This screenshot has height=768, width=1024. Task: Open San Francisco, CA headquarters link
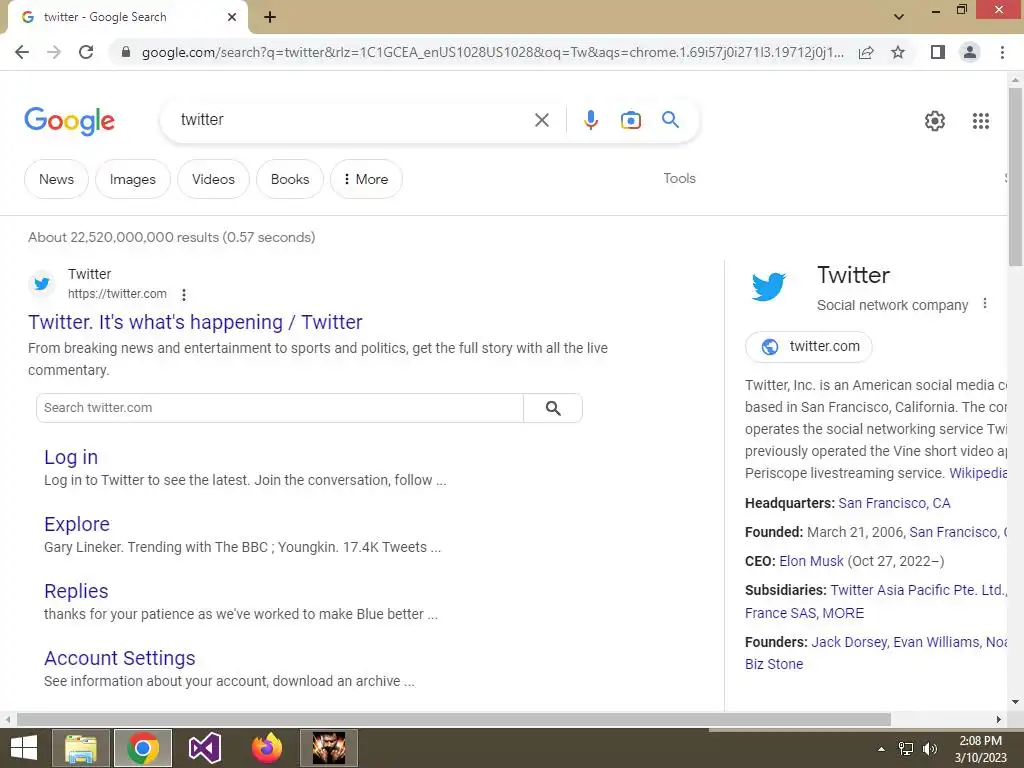click(894, 503)
